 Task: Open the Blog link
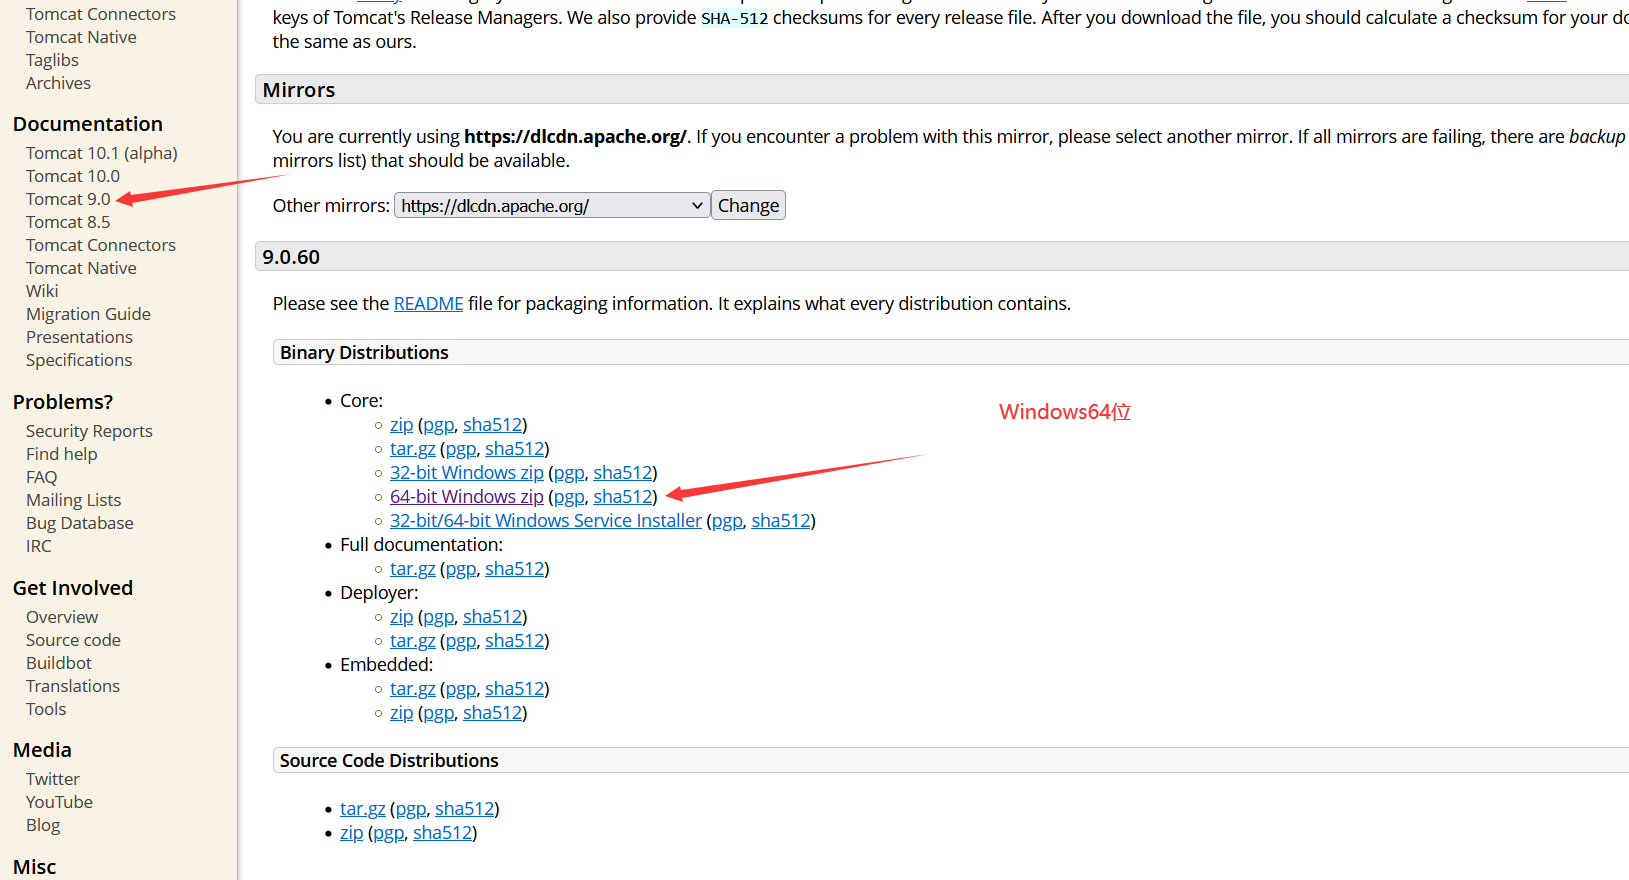click(x=43, y=825)
